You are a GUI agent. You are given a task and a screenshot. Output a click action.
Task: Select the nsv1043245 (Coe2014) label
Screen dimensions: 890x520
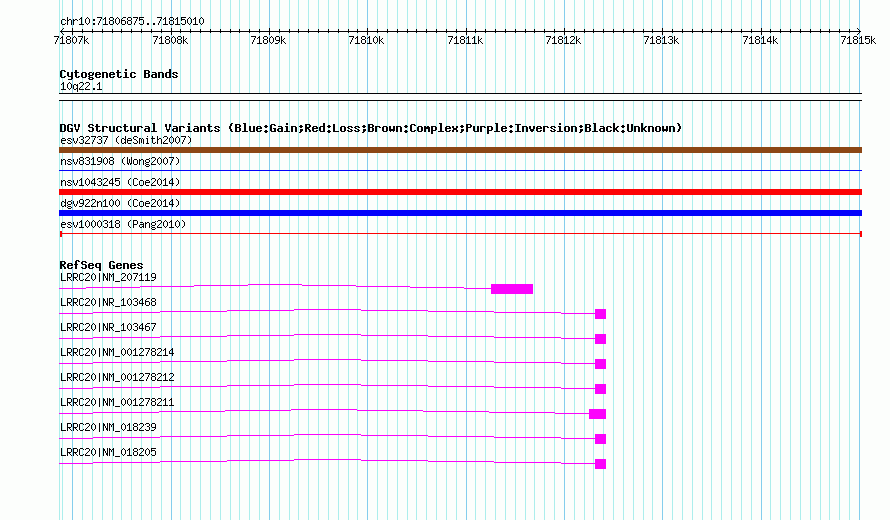[x=120, y=182]
